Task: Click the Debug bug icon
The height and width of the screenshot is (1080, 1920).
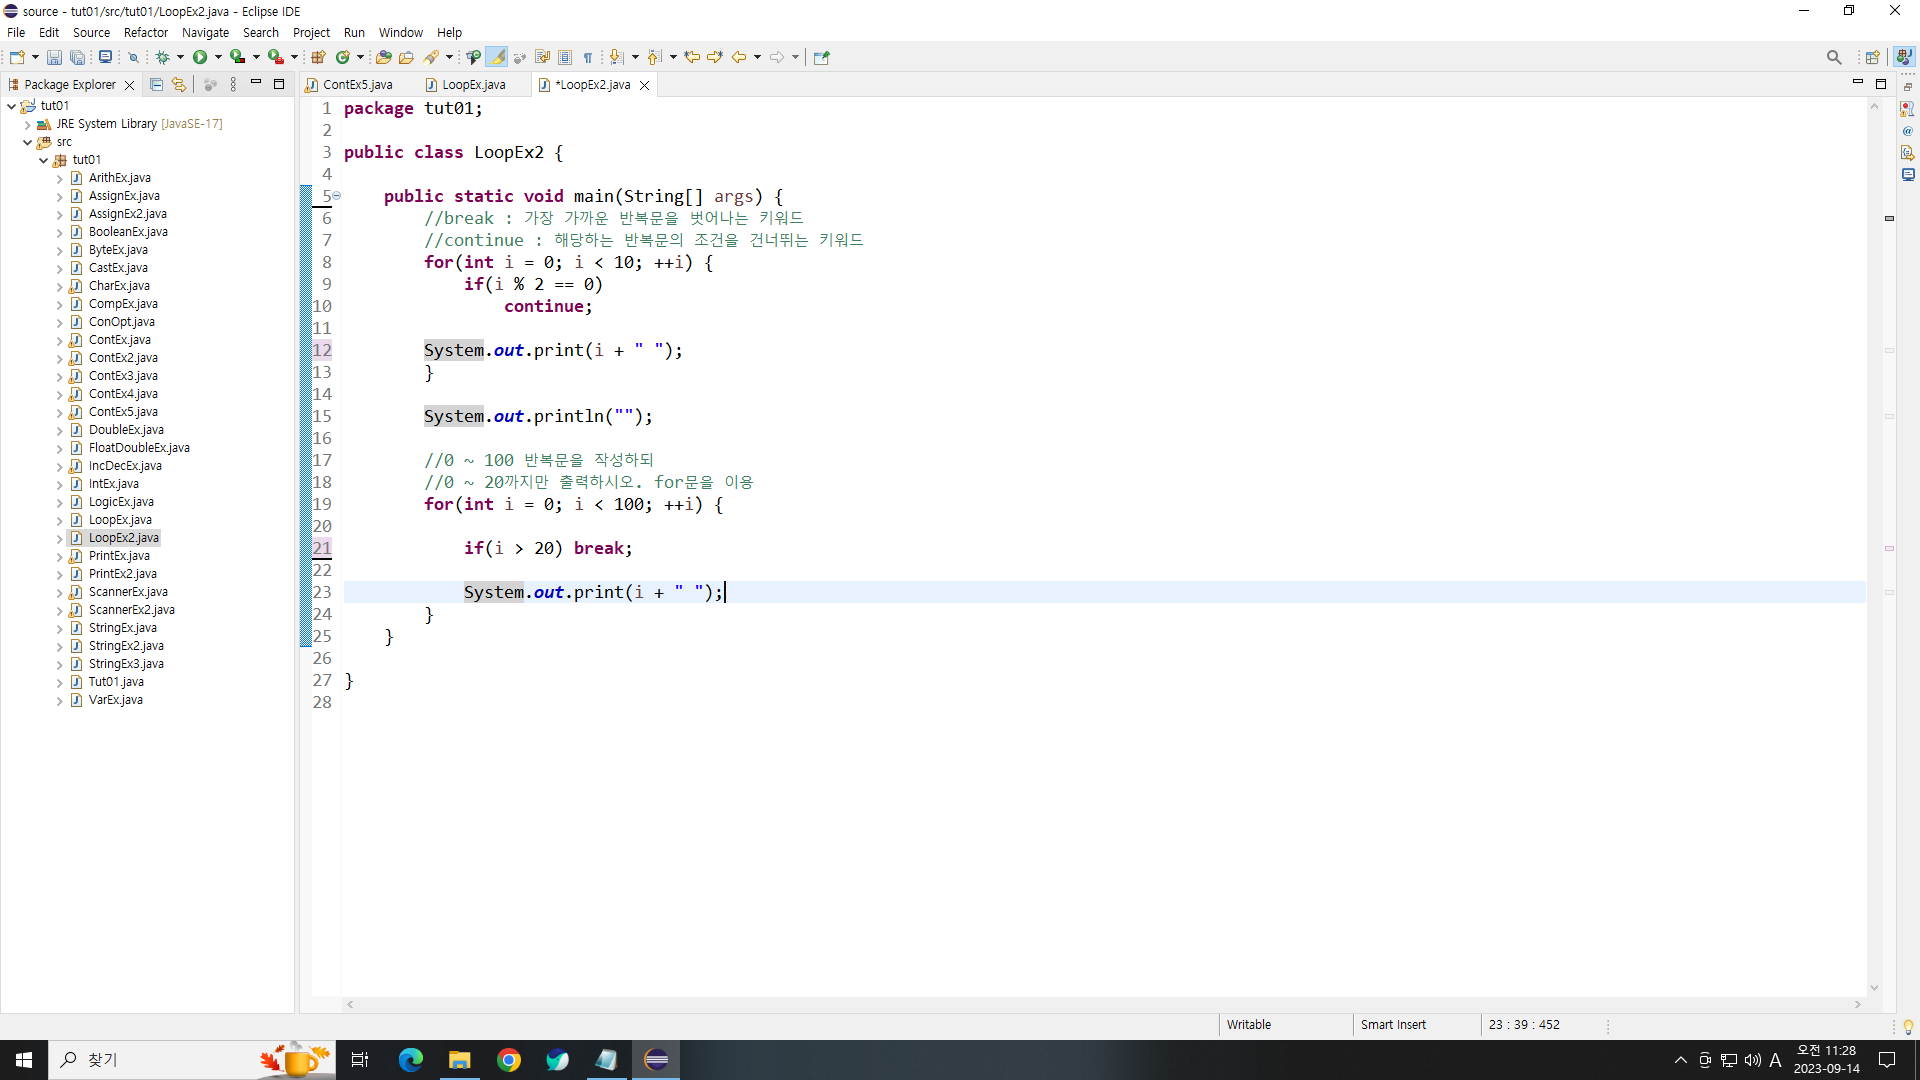Action: tap(162, 57)
